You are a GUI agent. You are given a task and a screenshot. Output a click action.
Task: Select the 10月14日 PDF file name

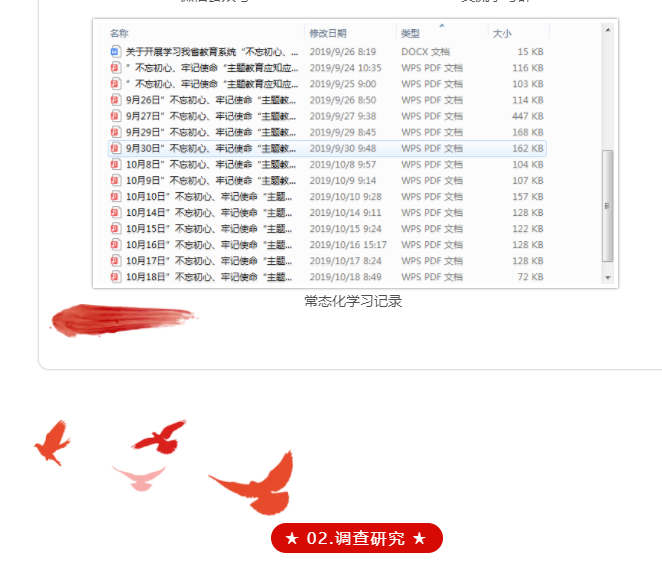[209, 212]
